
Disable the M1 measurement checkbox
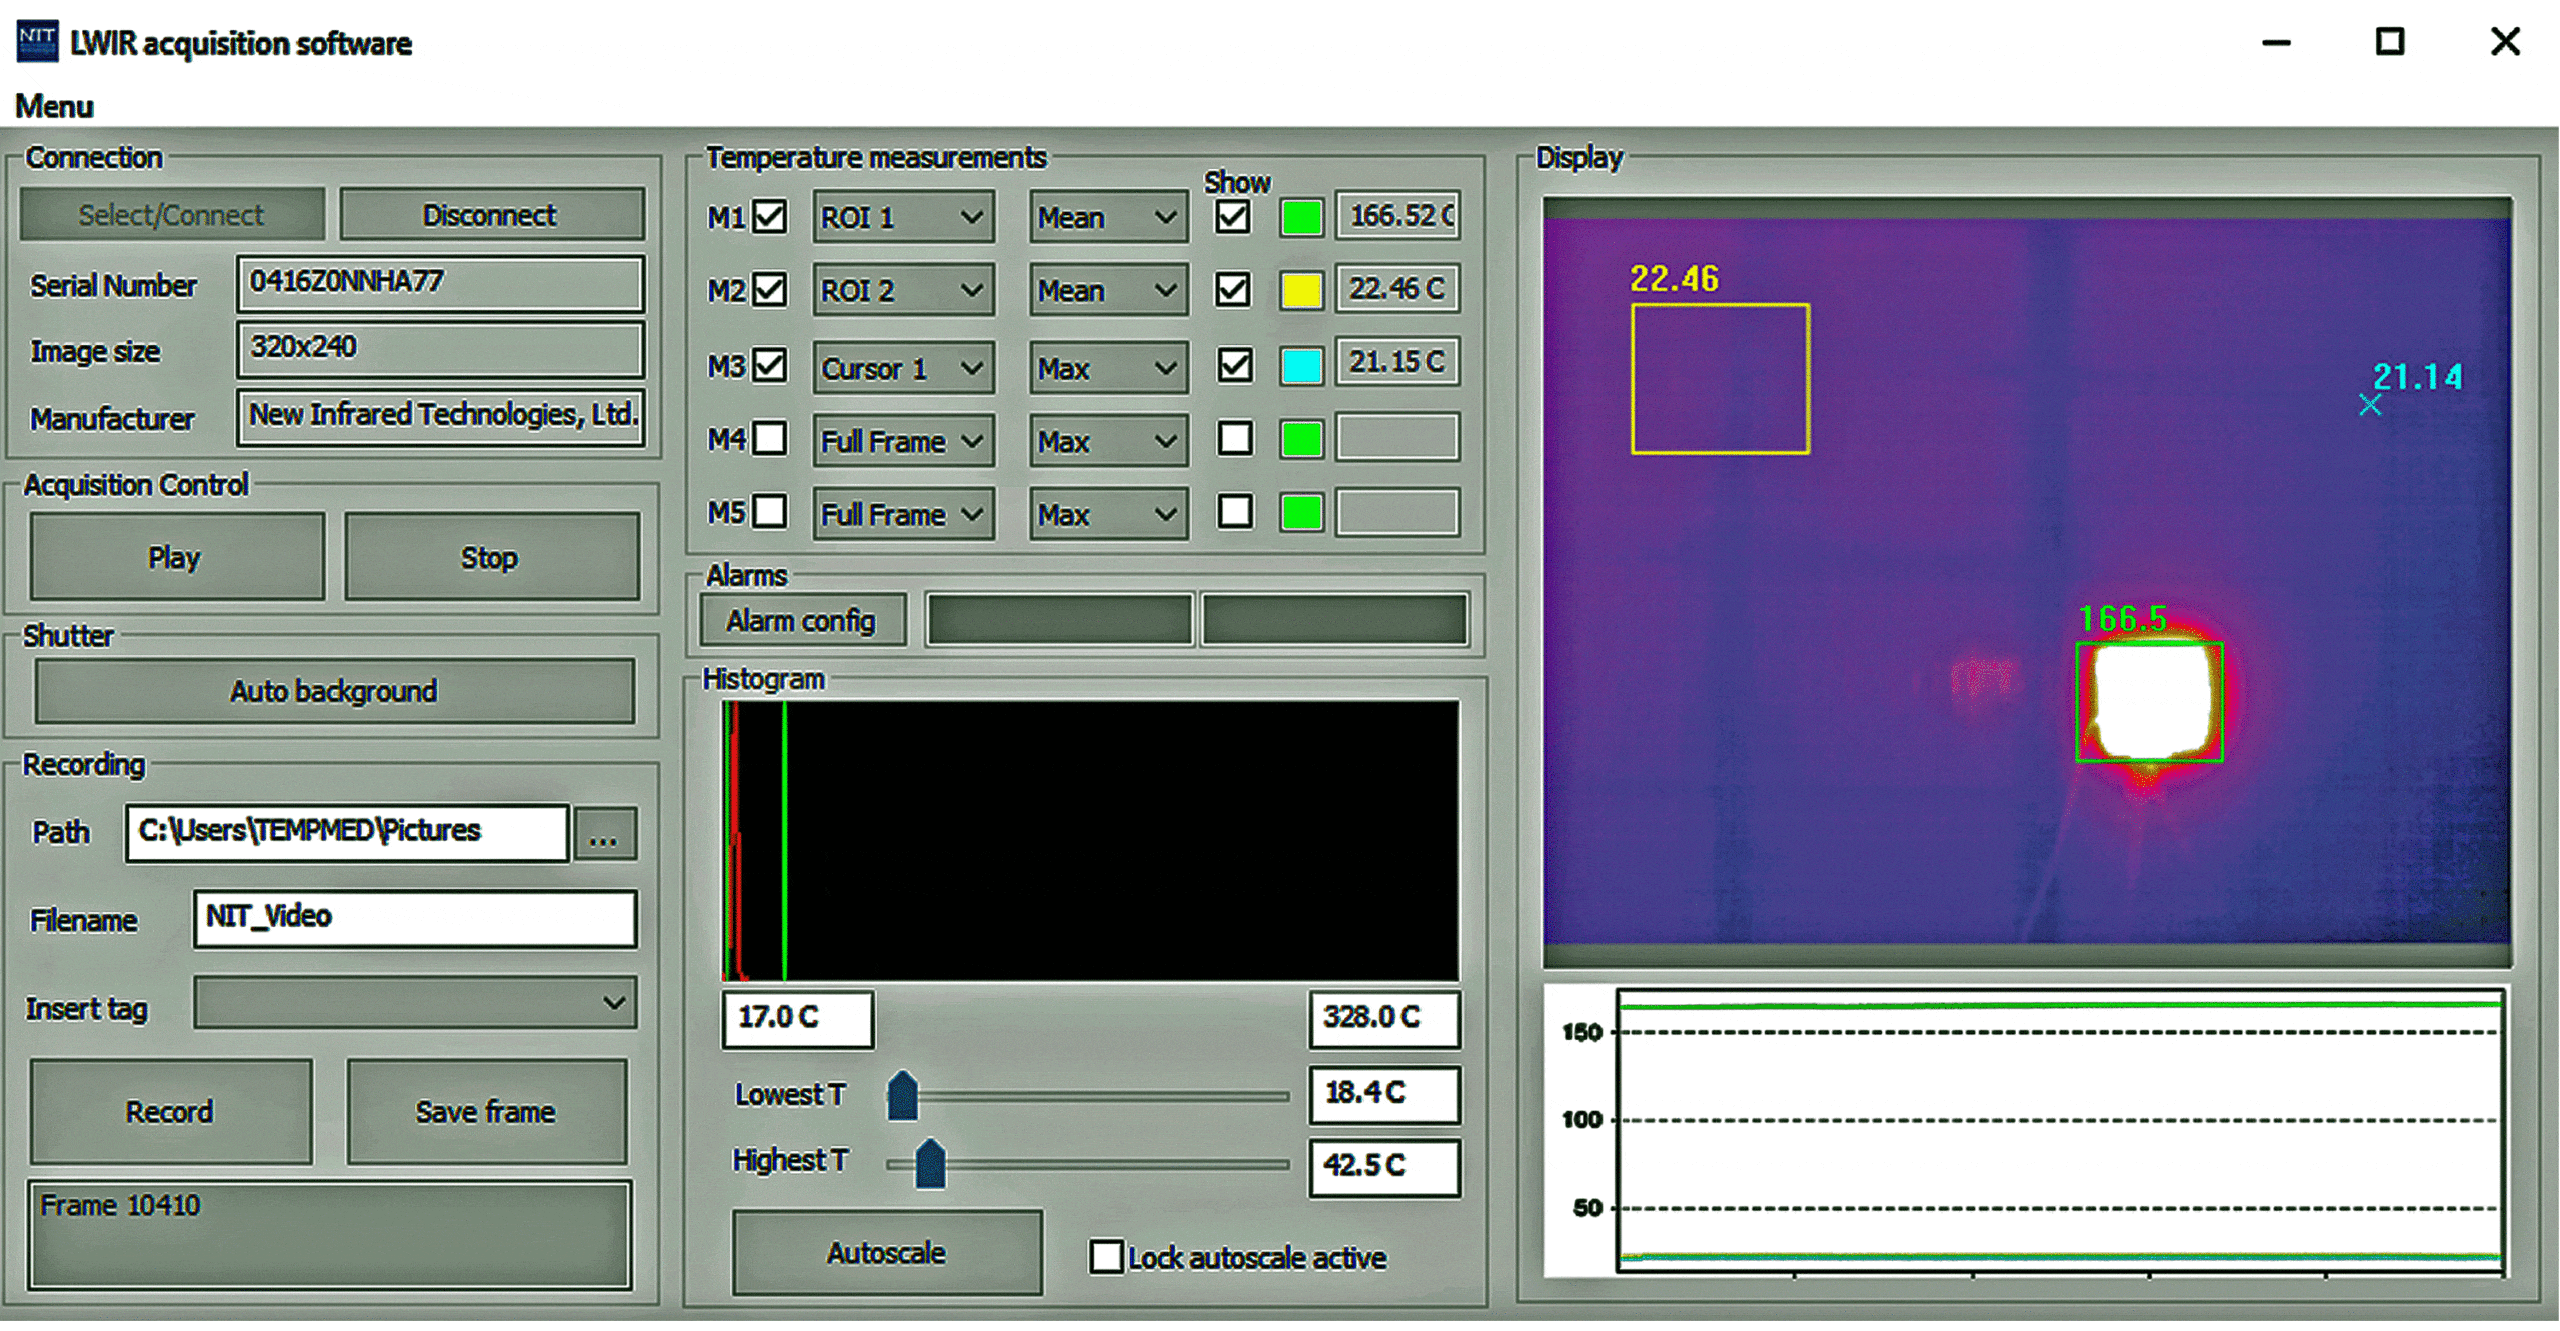click(x=770, y=217)
